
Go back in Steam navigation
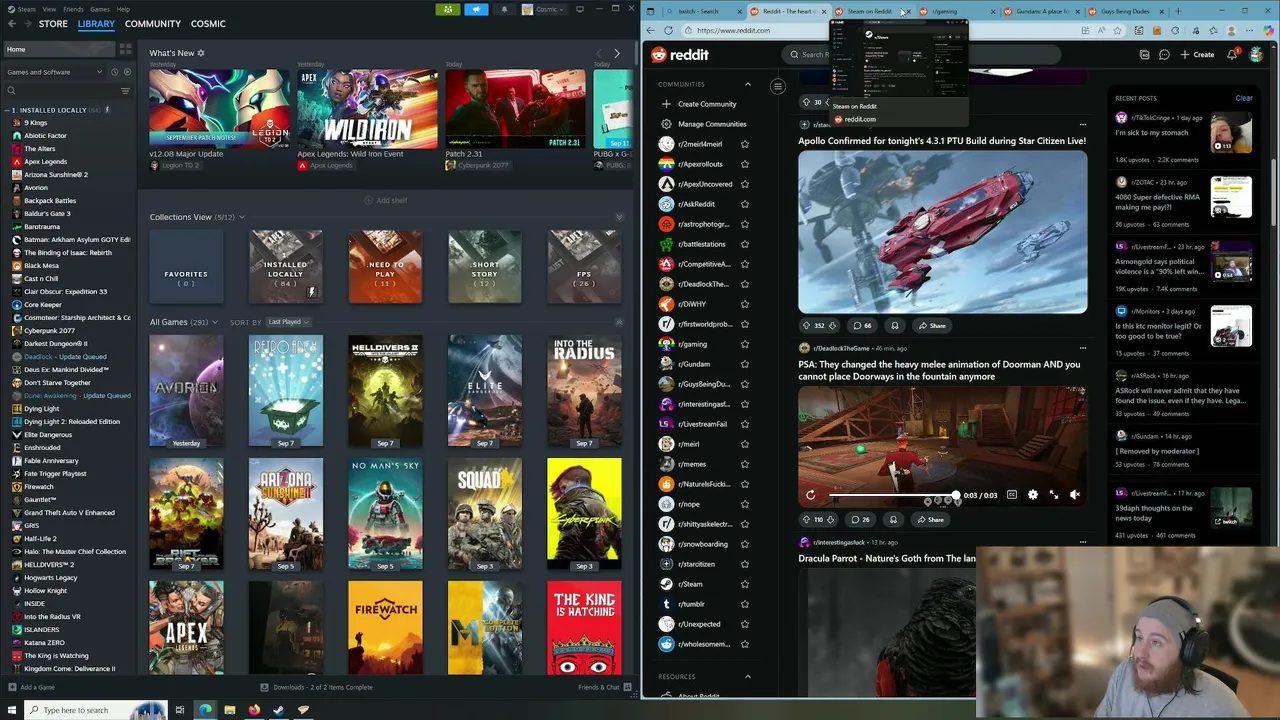click(11, 24)
